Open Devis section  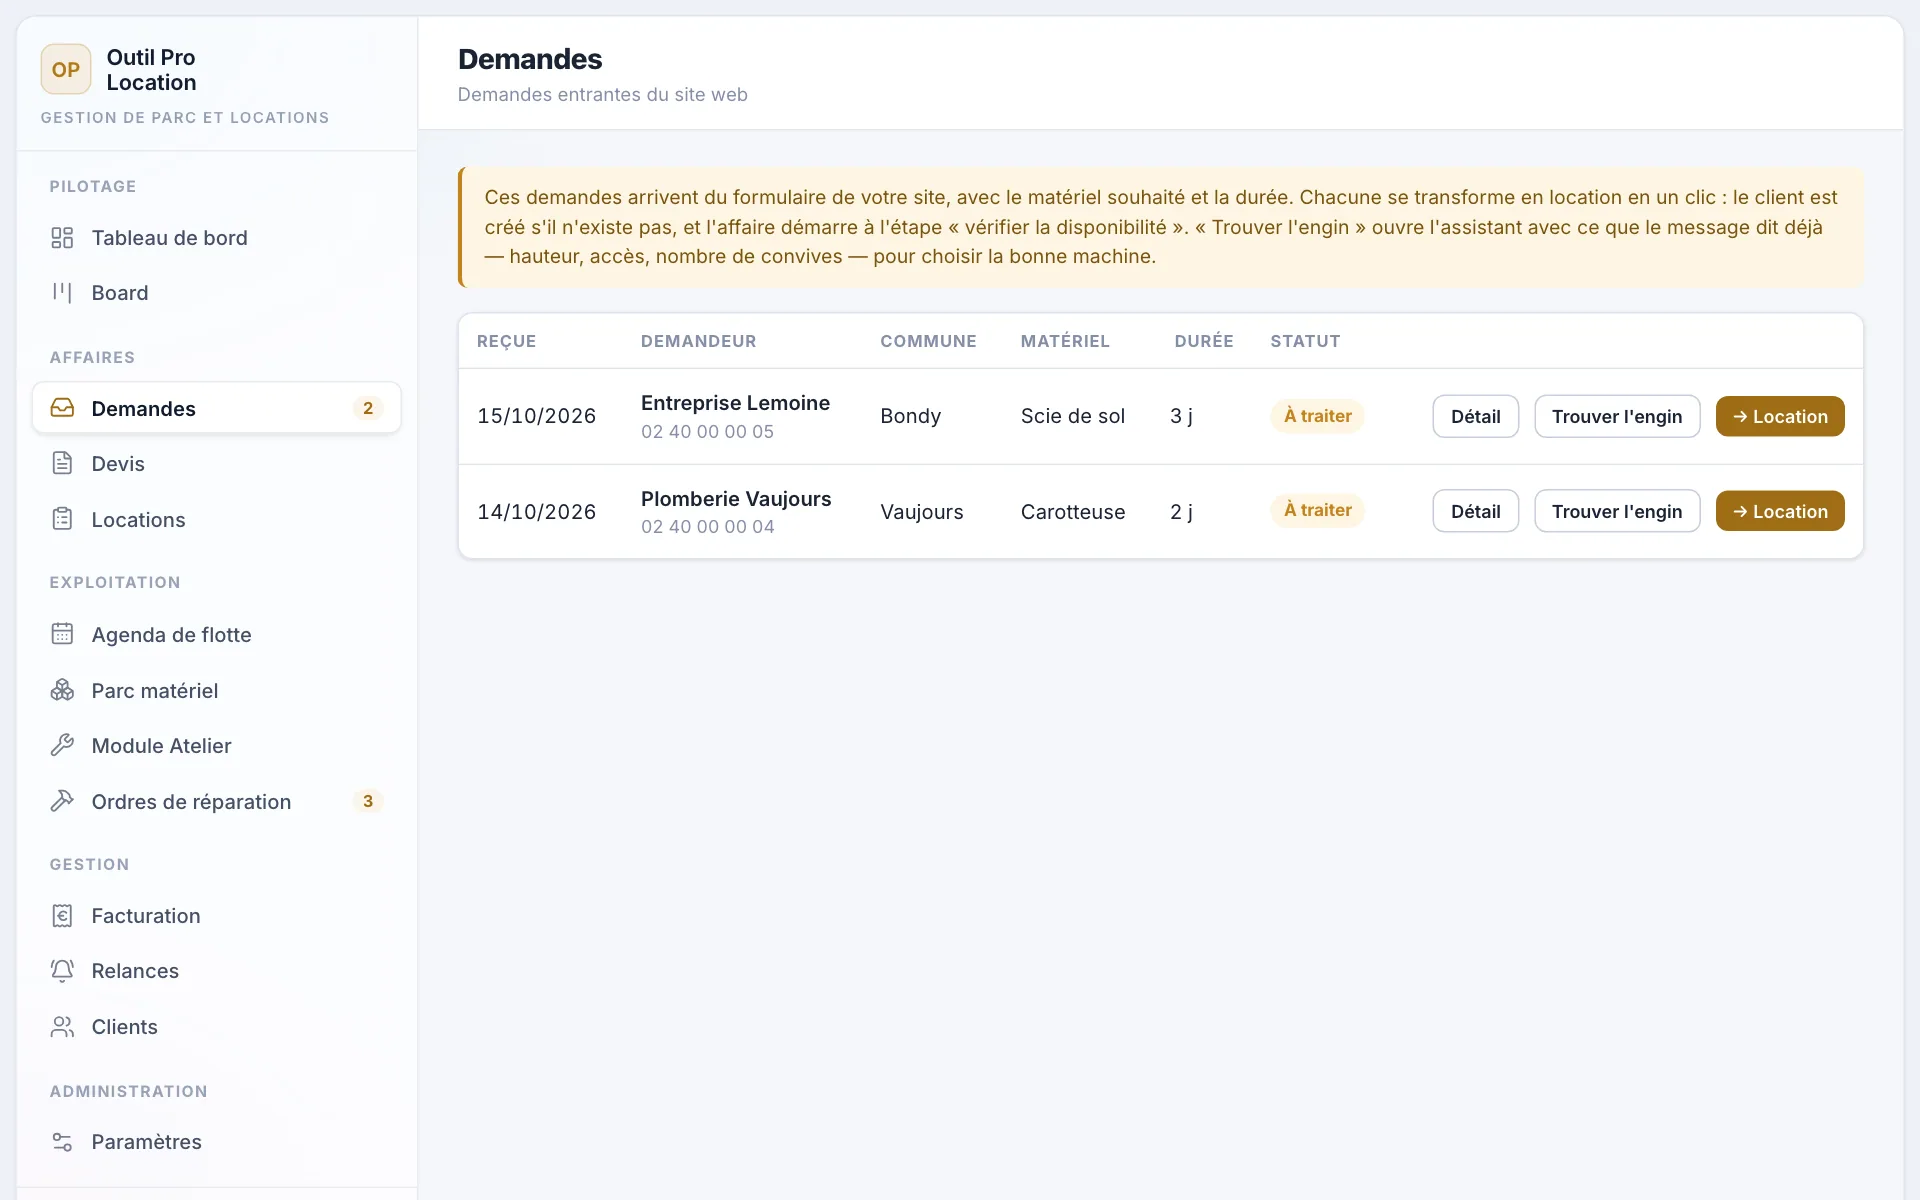pyautogui.click(x=217, y=464)
